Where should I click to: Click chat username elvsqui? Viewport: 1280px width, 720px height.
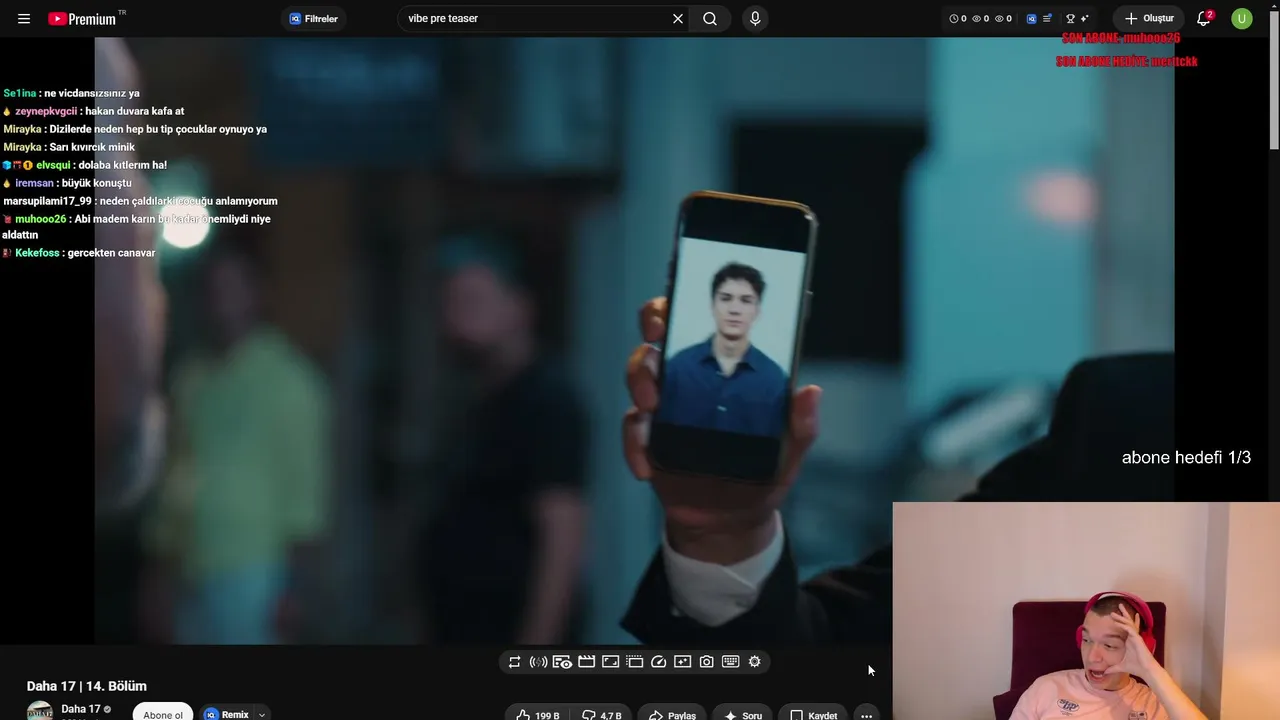[53, 165]
